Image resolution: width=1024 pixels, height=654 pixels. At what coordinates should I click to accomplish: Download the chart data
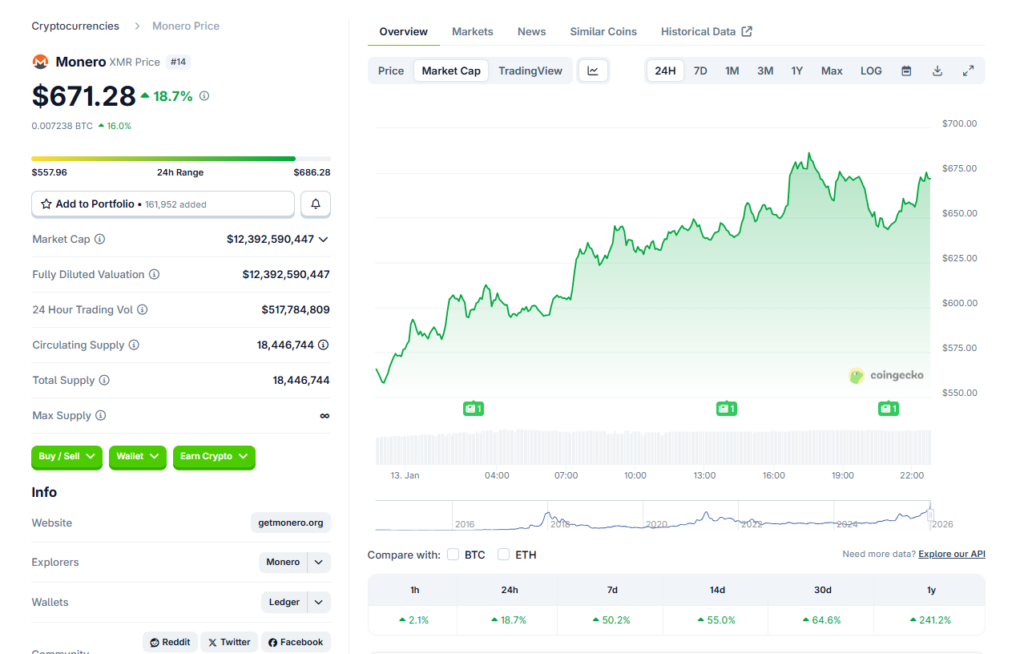click(x=937, y=71)
